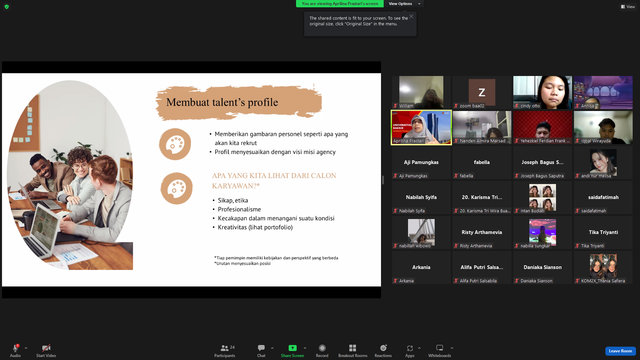Screen dimensions: 640x360
Task: Select Arkania participant tile
Action: point(421,267)
